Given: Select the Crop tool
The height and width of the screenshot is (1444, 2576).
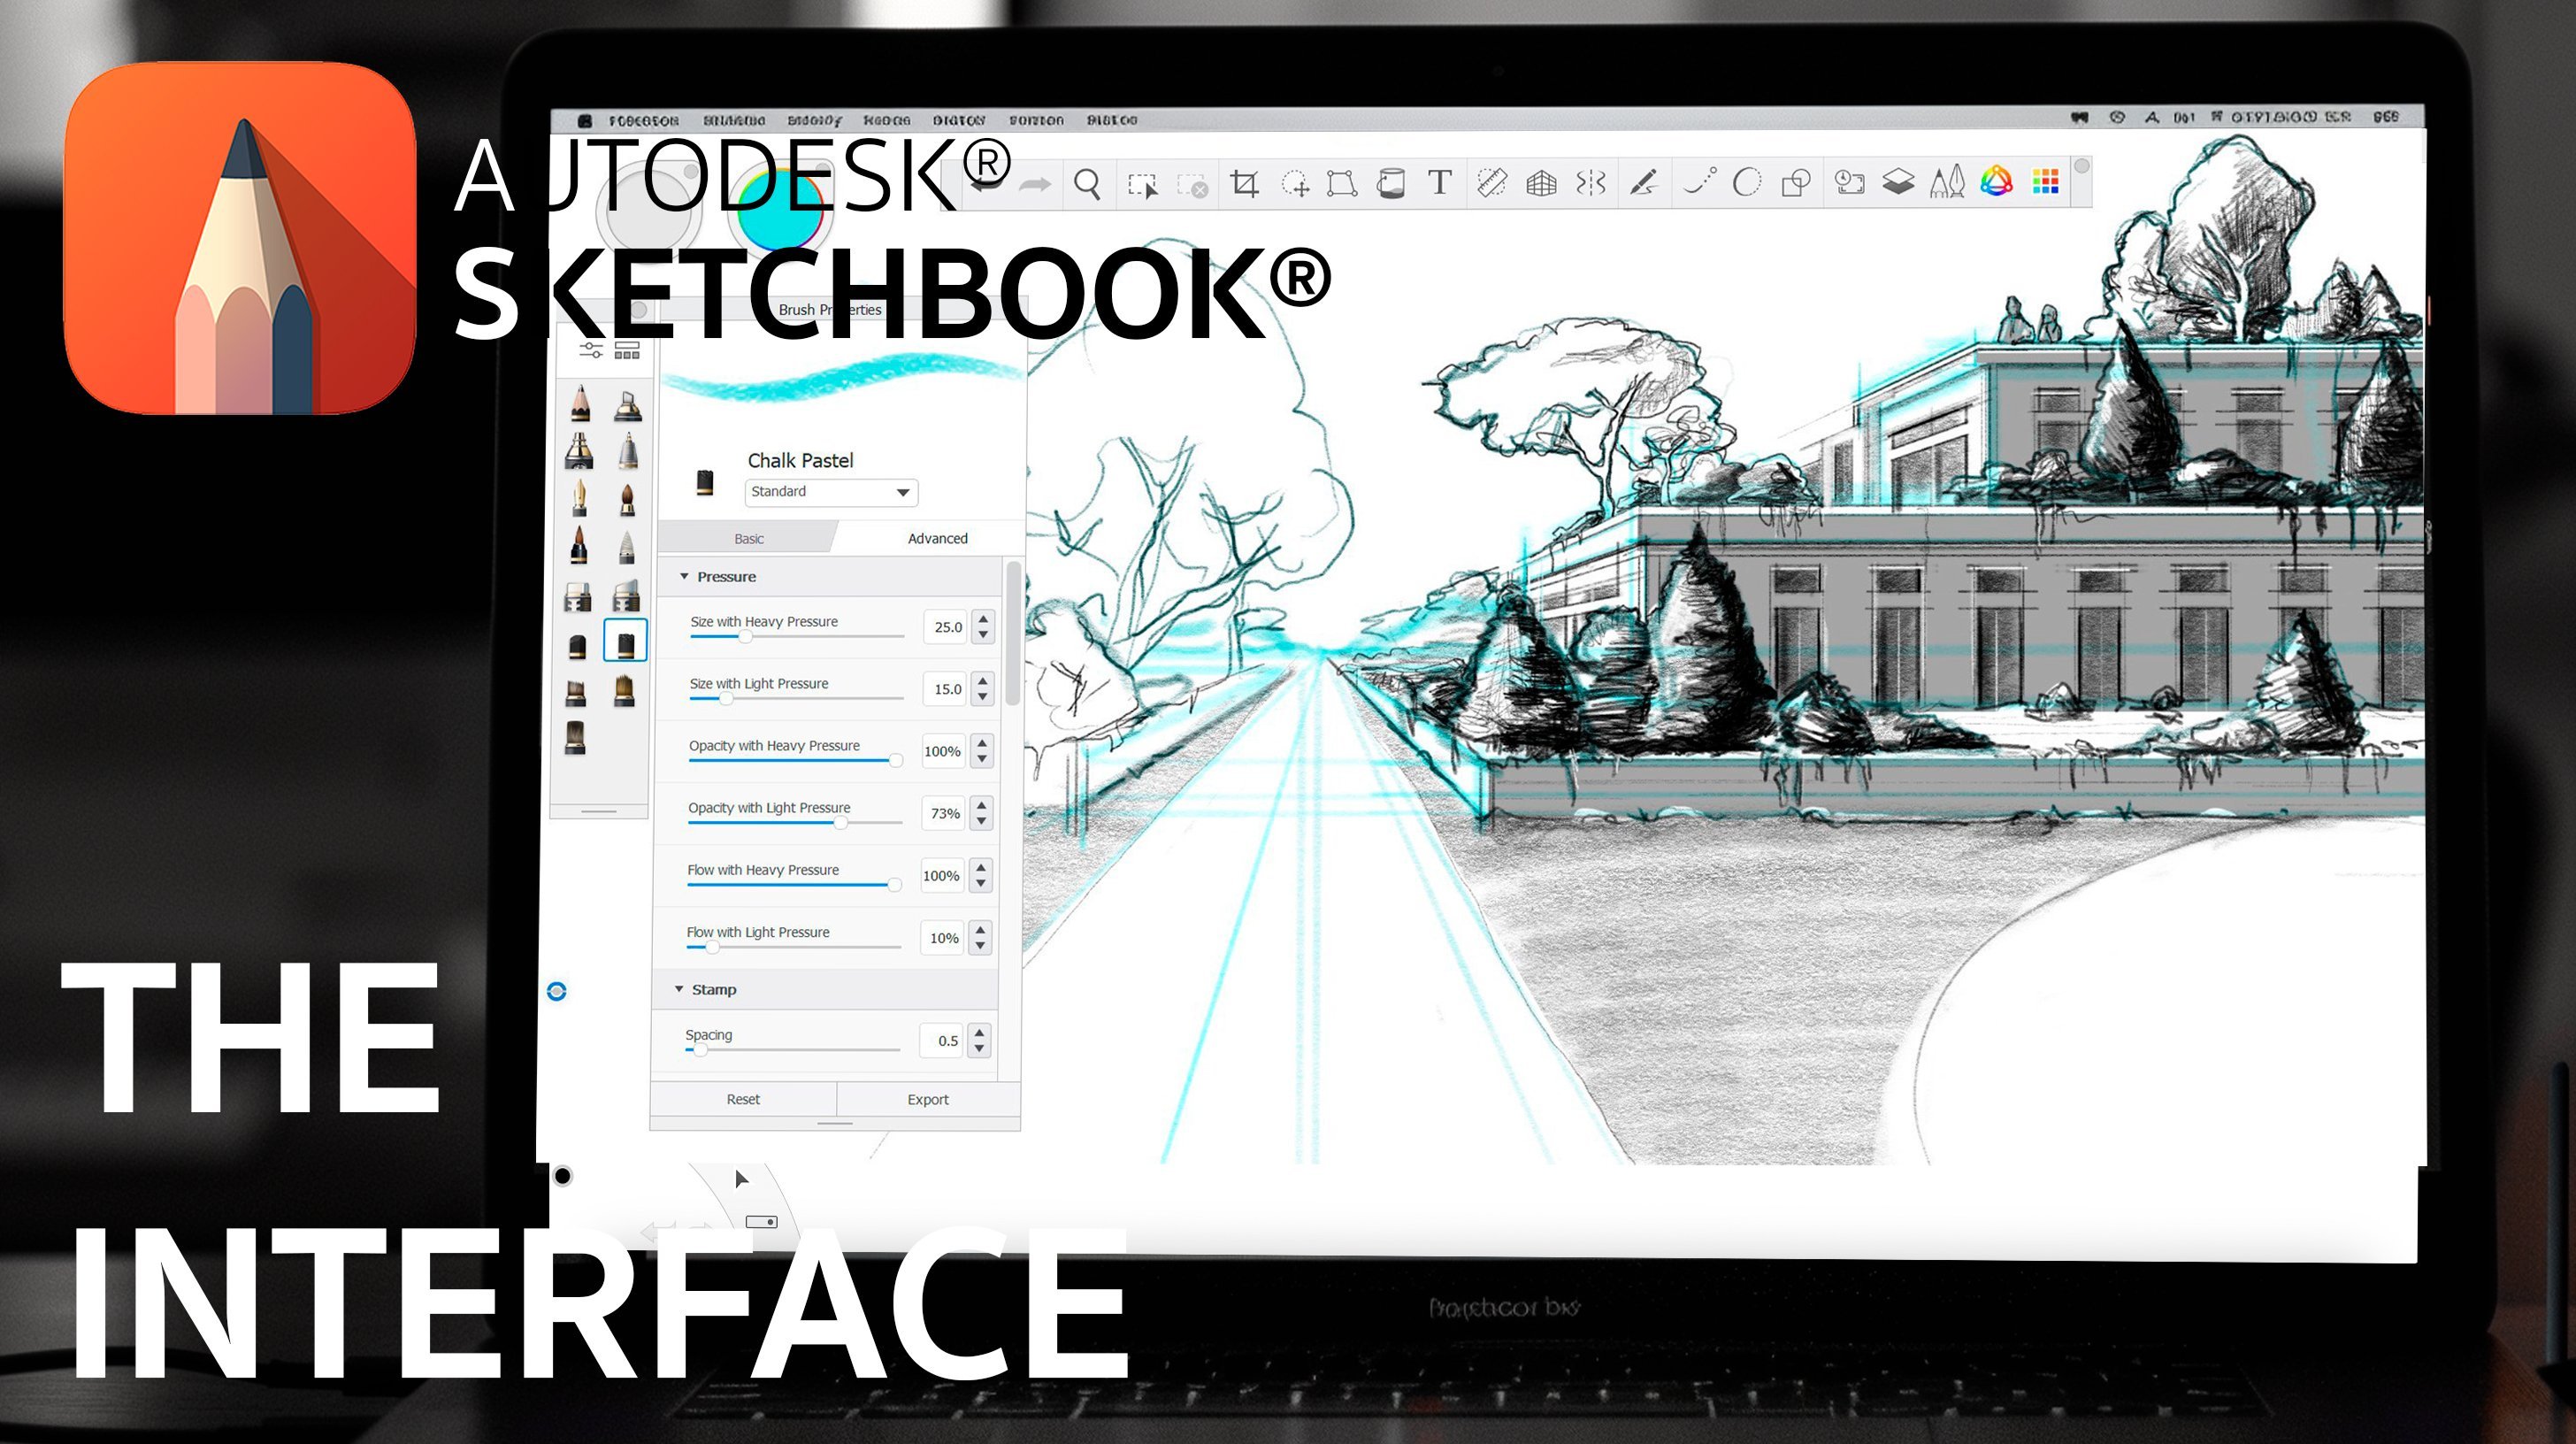Looking at the screenshot, I should point(1244,184).
